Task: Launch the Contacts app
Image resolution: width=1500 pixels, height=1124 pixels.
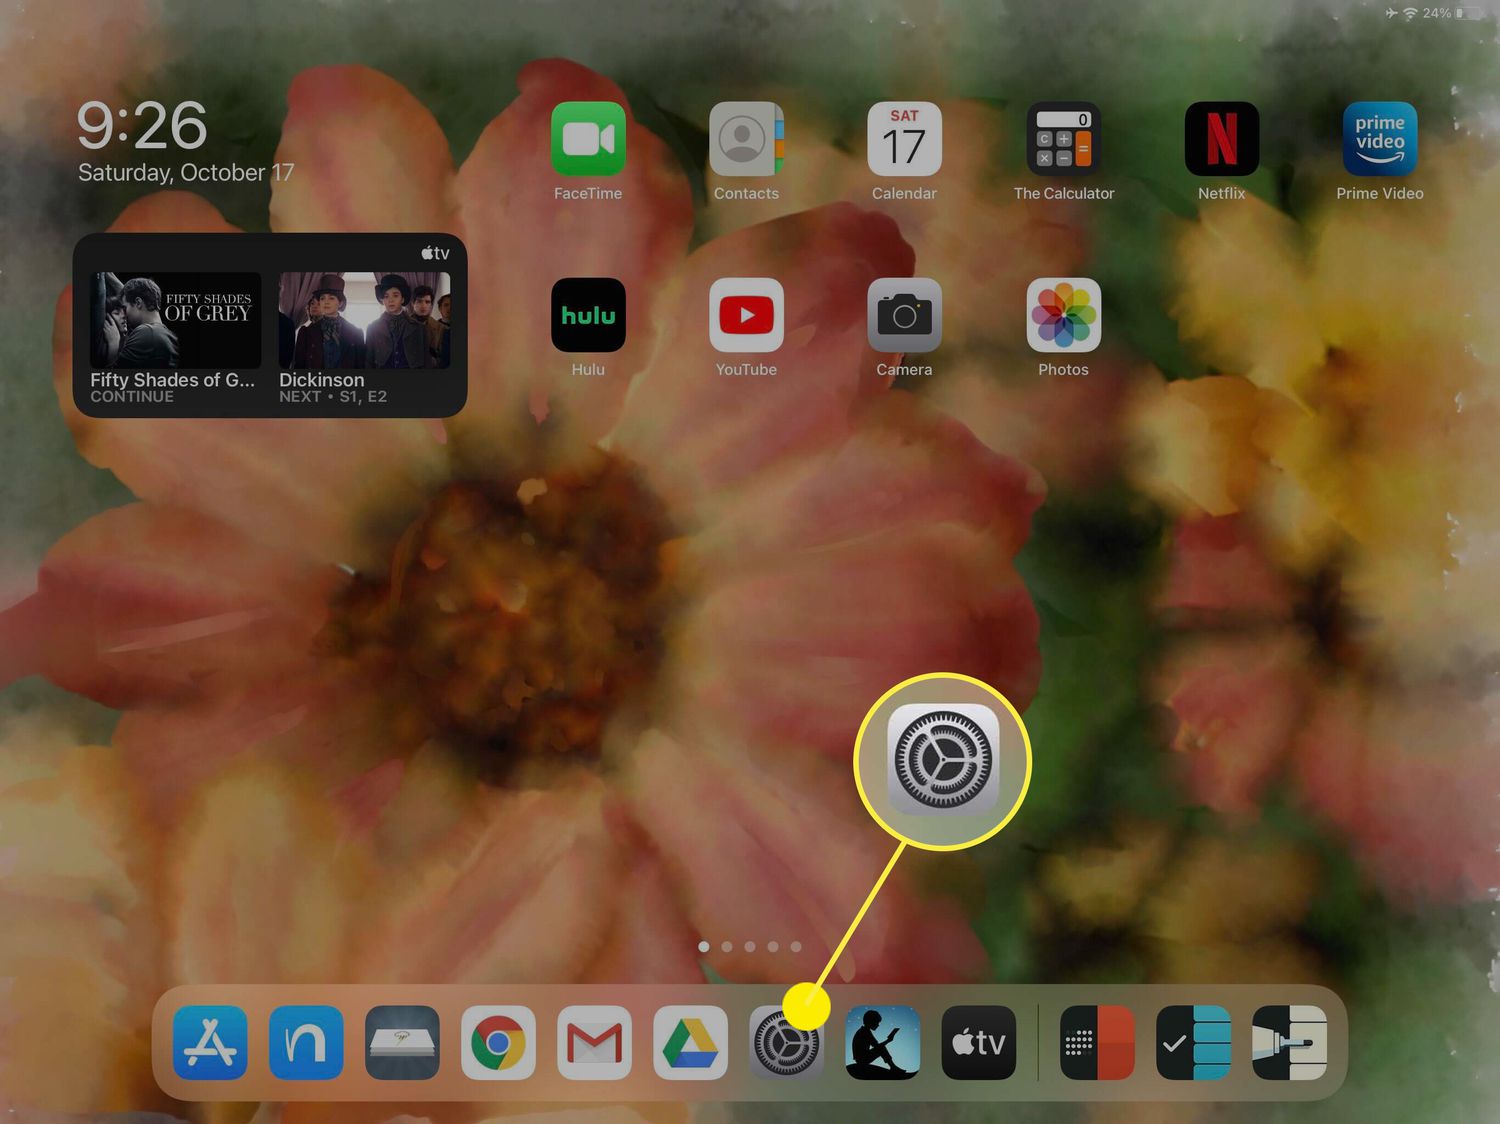Action: [746, 140]
